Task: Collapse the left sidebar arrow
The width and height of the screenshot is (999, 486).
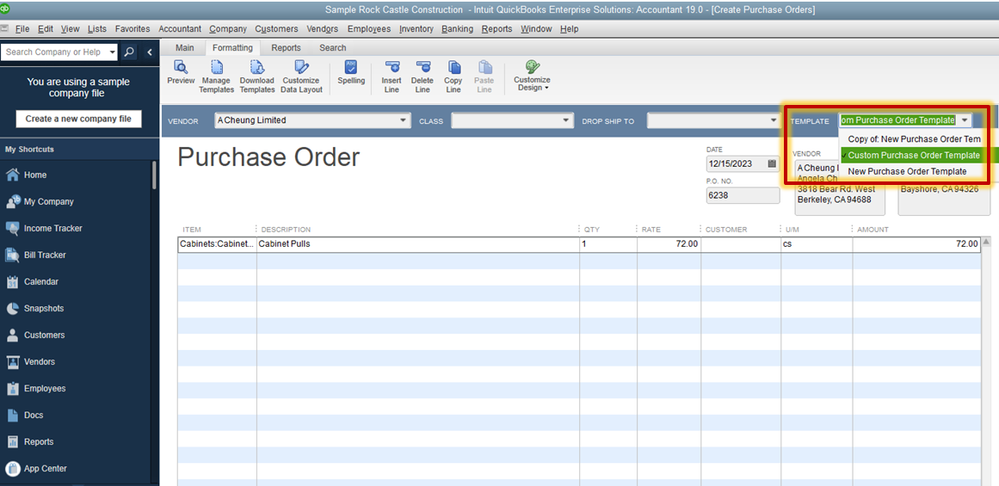Action: tap(149, 52)
